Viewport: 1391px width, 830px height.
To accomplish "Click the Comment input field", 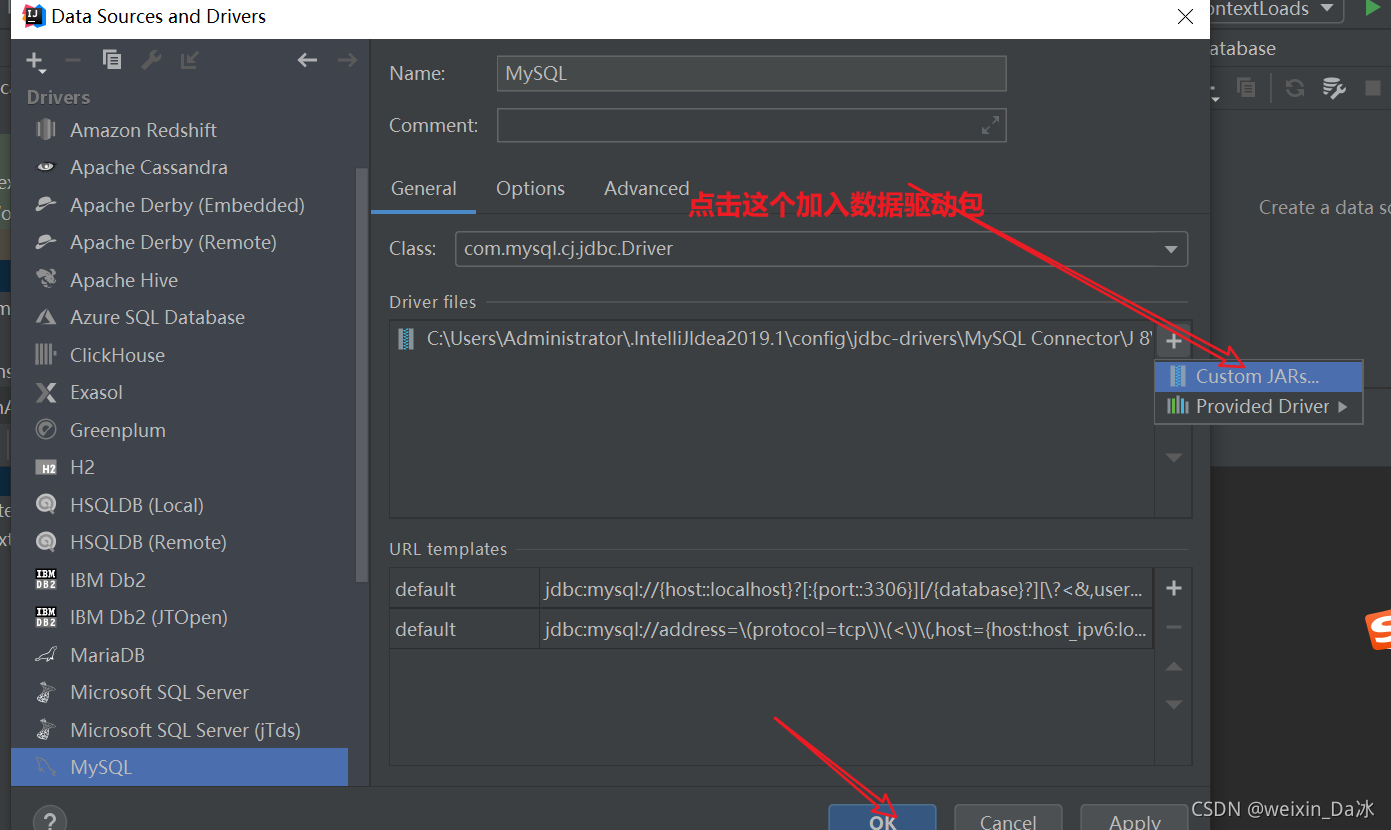I will click(x=751, y=125).
